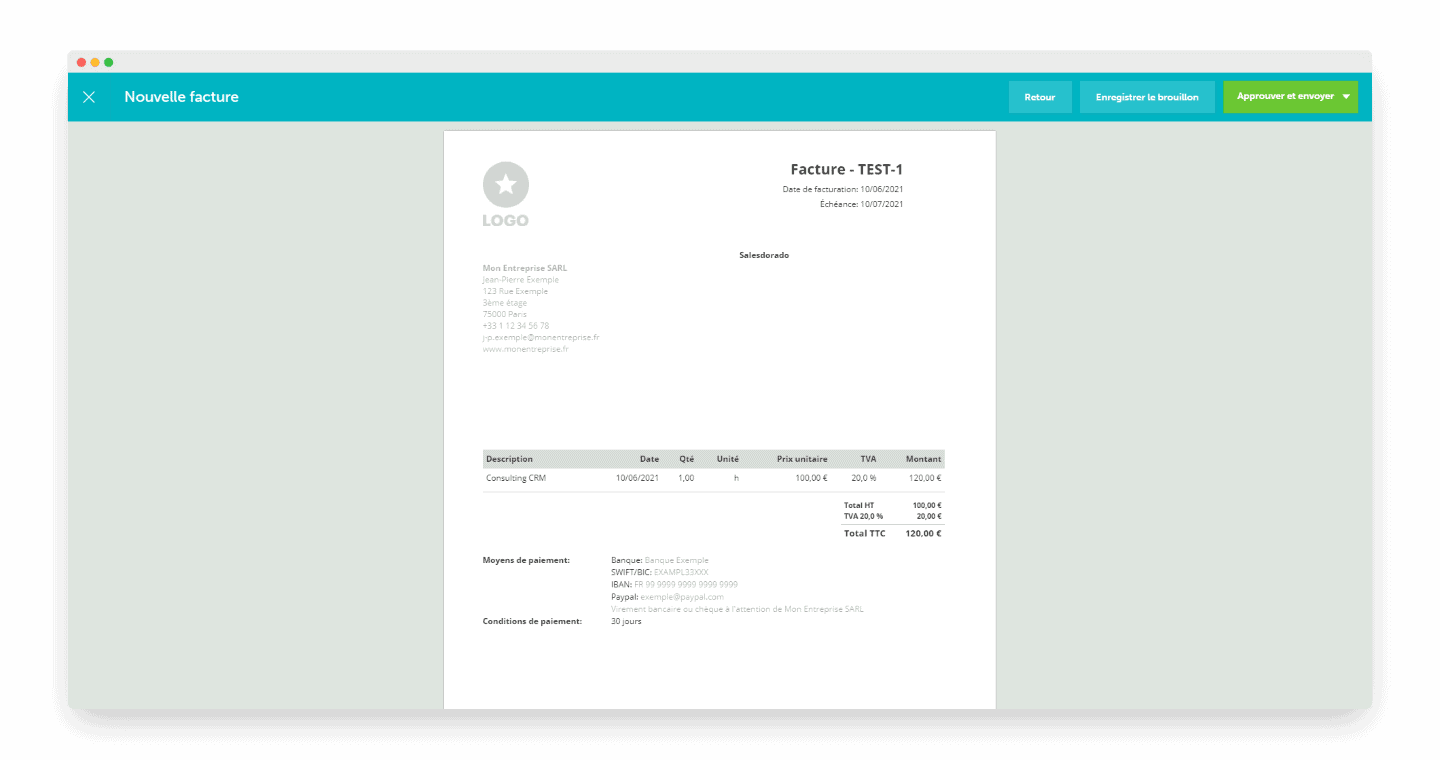Click the 123 Rue Exemple address line
Image resolution: width=1440 pixels, height=760 pixels.
point(515,291)
